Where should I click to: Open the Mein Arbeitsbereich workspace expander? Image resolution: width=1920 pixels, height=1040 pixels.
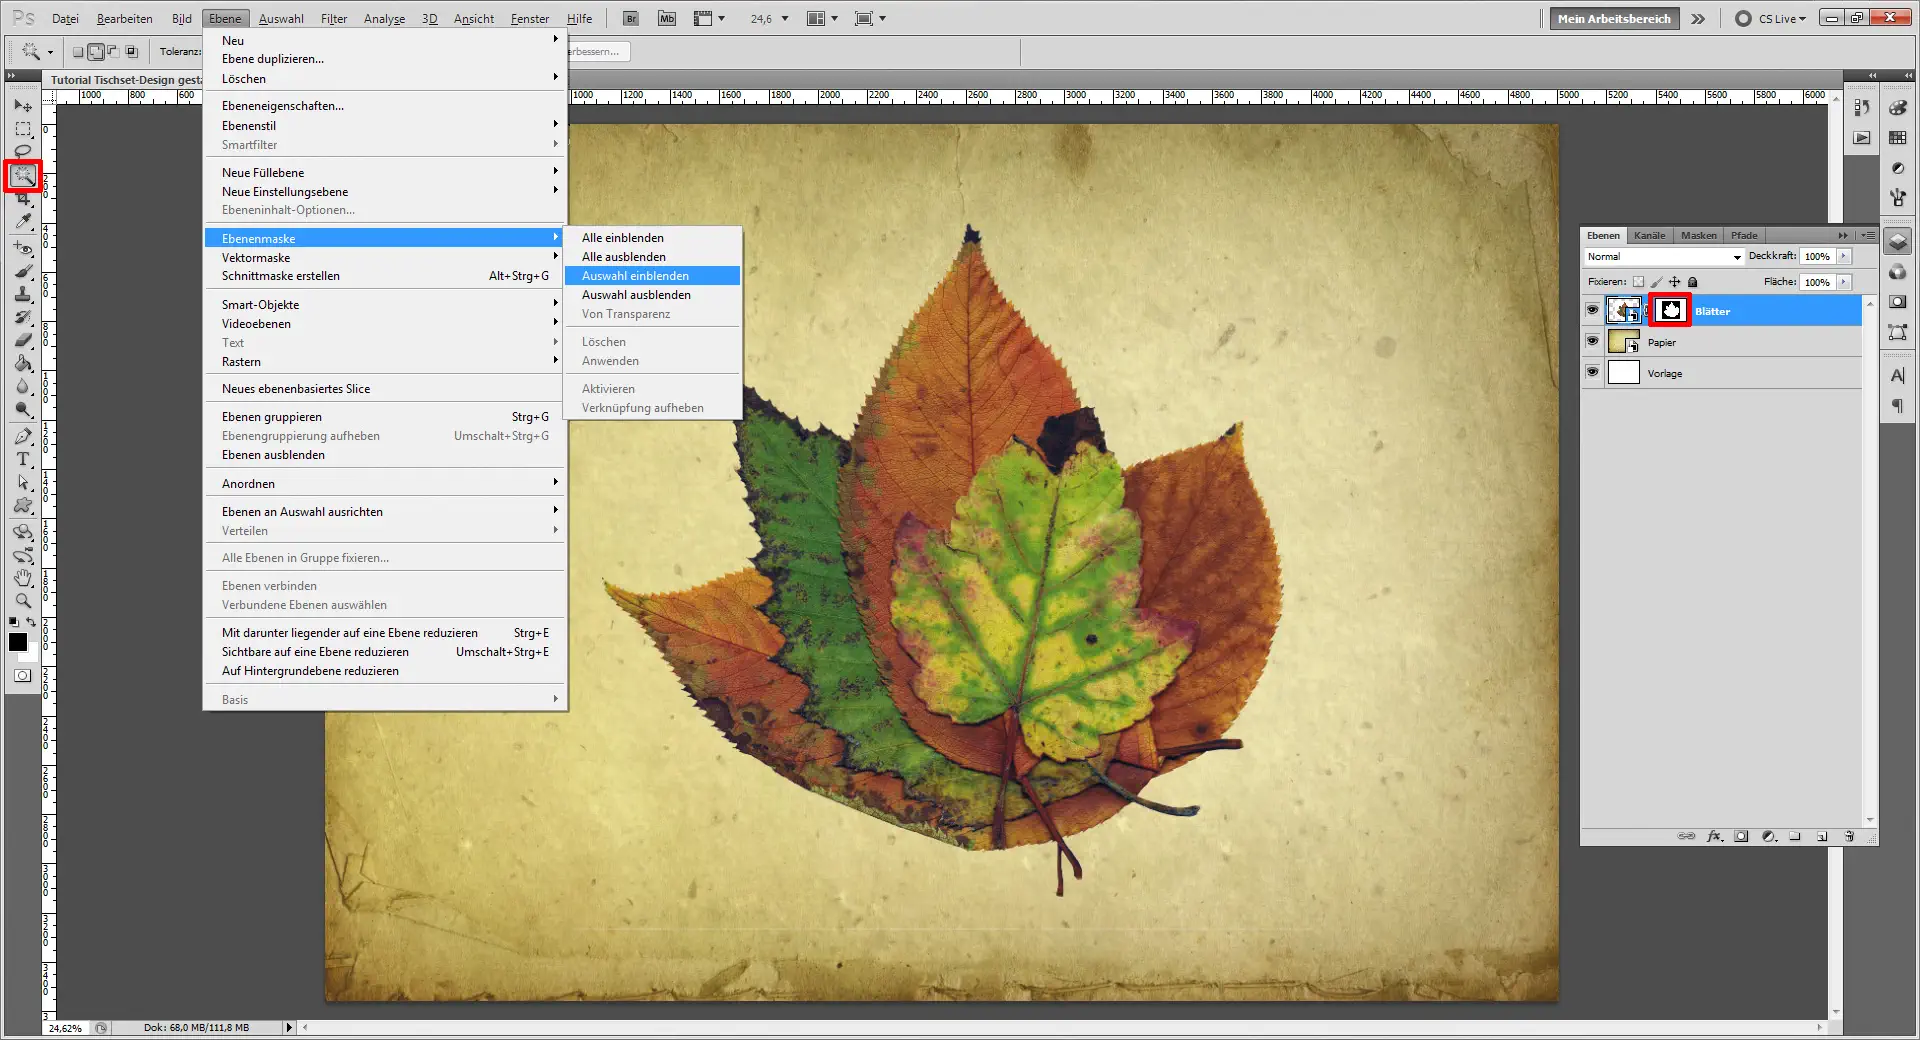(x=1698, y=19)
